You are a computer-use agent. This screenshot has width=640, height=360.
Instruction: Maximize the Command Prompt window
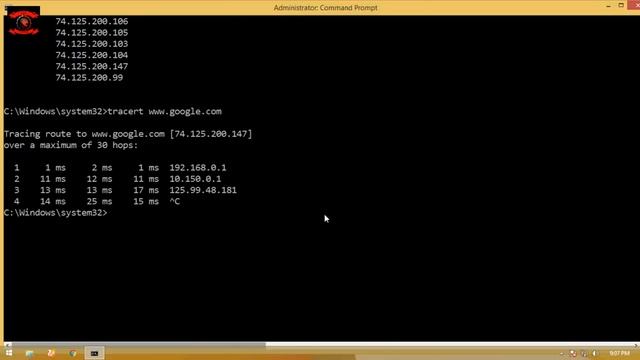point(621,5)
